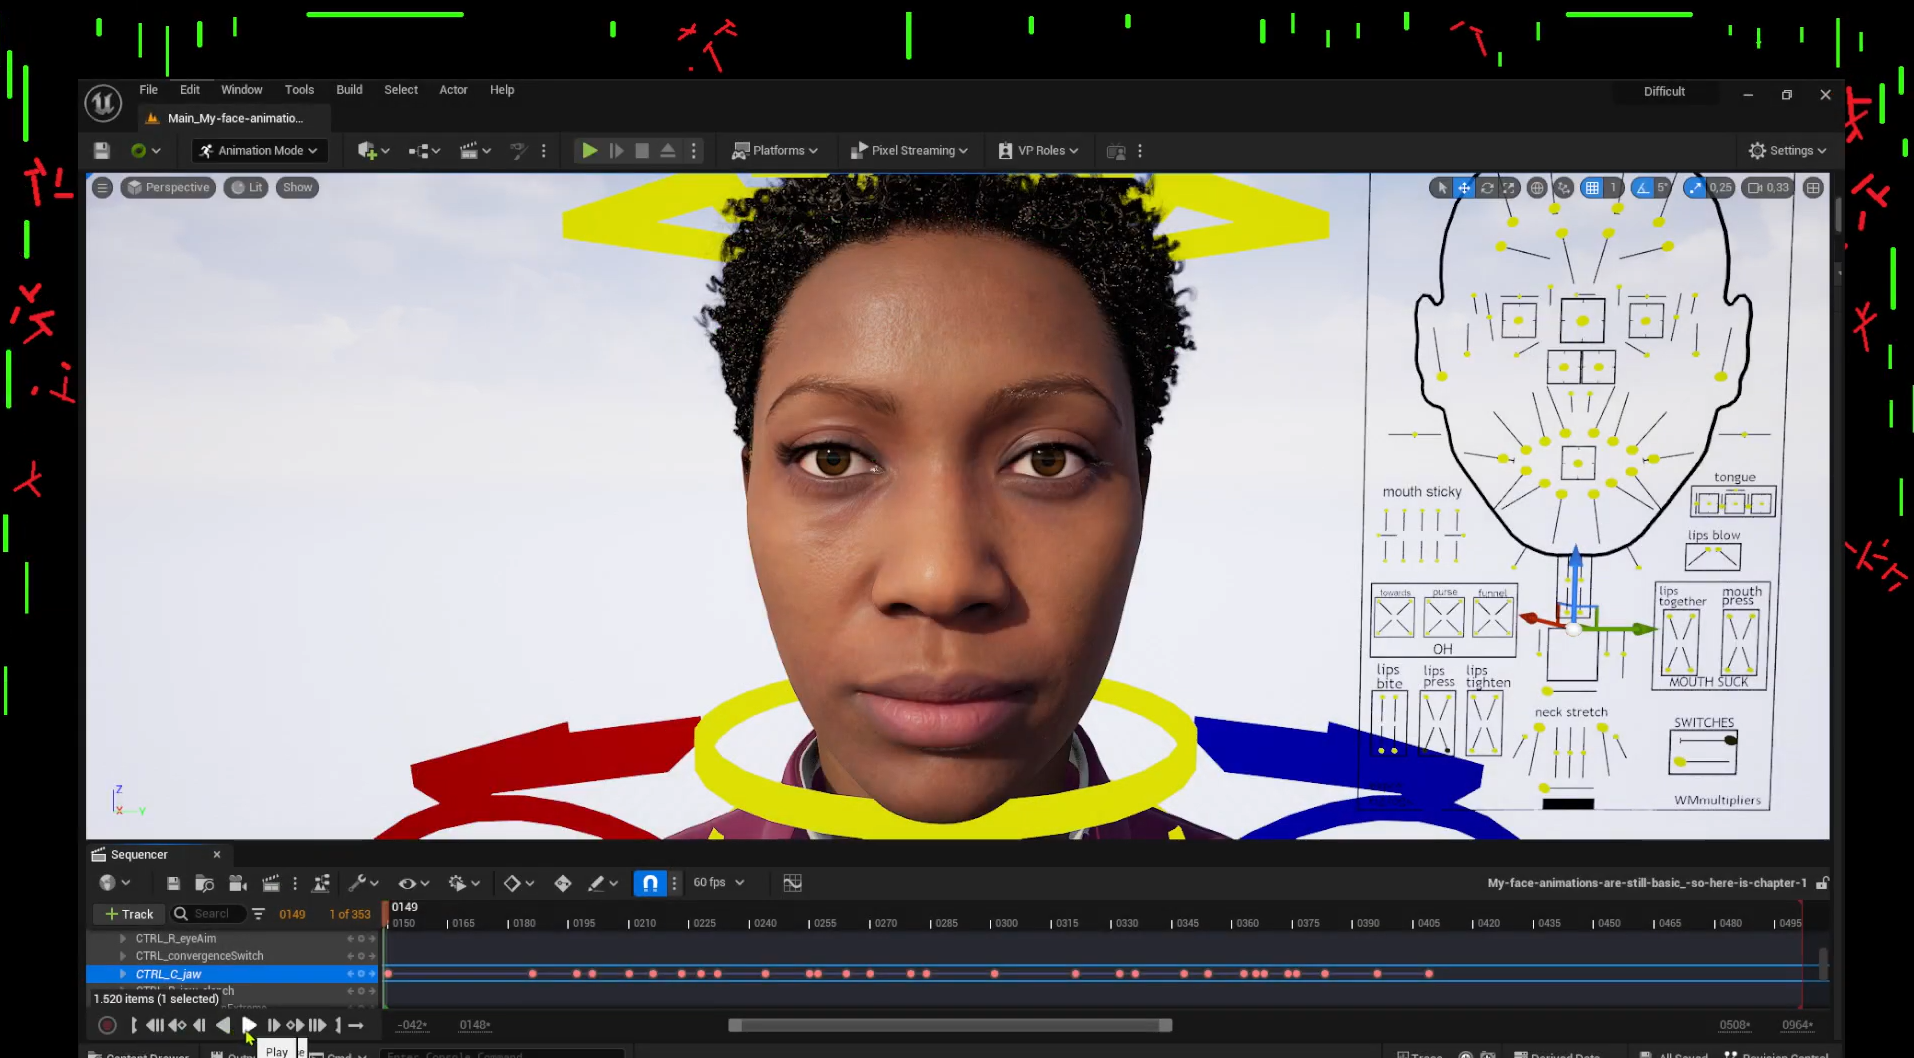Click the Sequencer record button
This screenshot has height=1058, width=1914.
pos(107,1025)
